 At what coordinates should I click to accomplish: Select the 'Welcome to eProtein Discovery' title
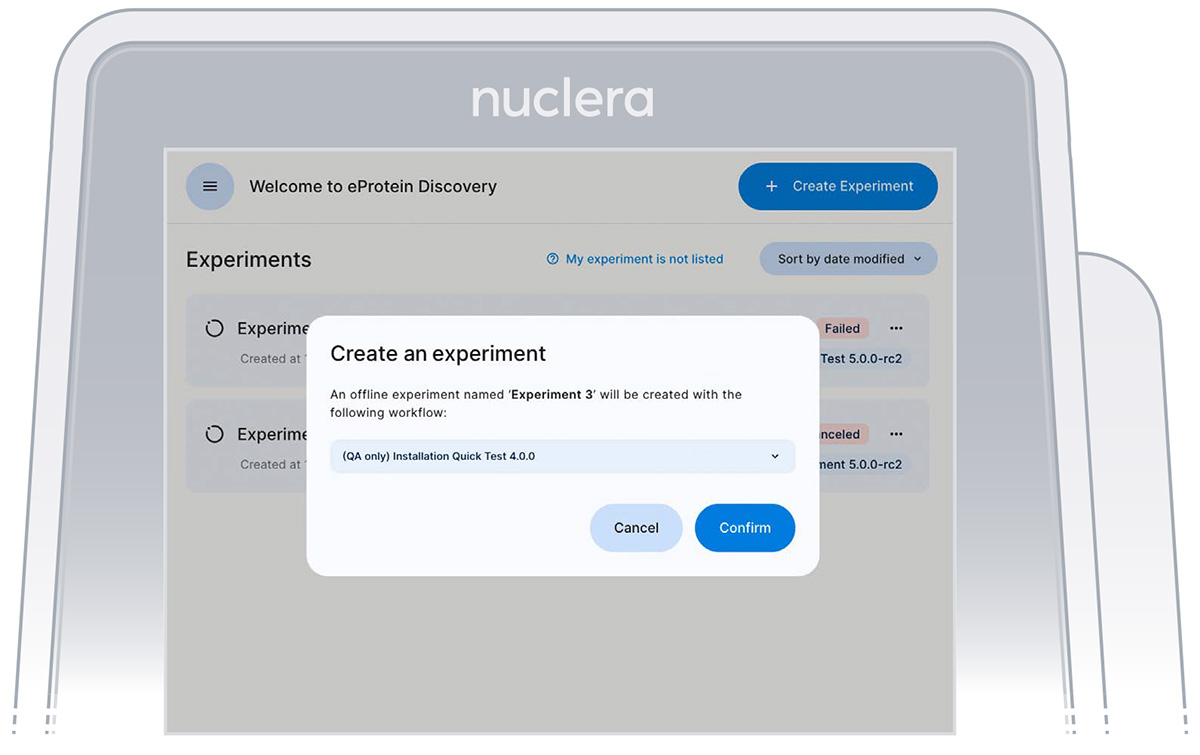point(373,186)
